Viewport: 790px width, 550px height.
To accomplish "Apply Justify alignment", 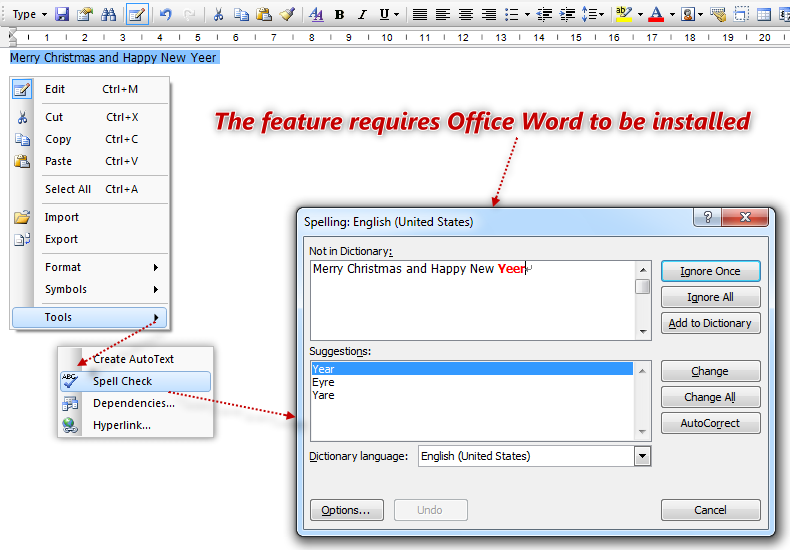I will click(x=420, y=14).
